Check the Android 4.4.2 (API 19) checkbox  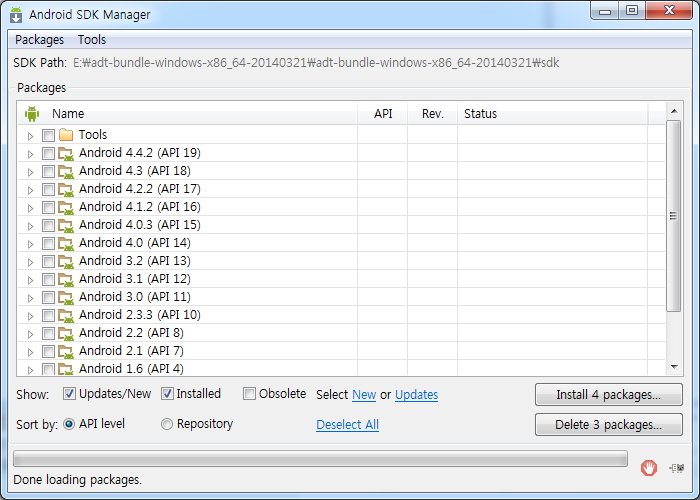coord(48,154)
